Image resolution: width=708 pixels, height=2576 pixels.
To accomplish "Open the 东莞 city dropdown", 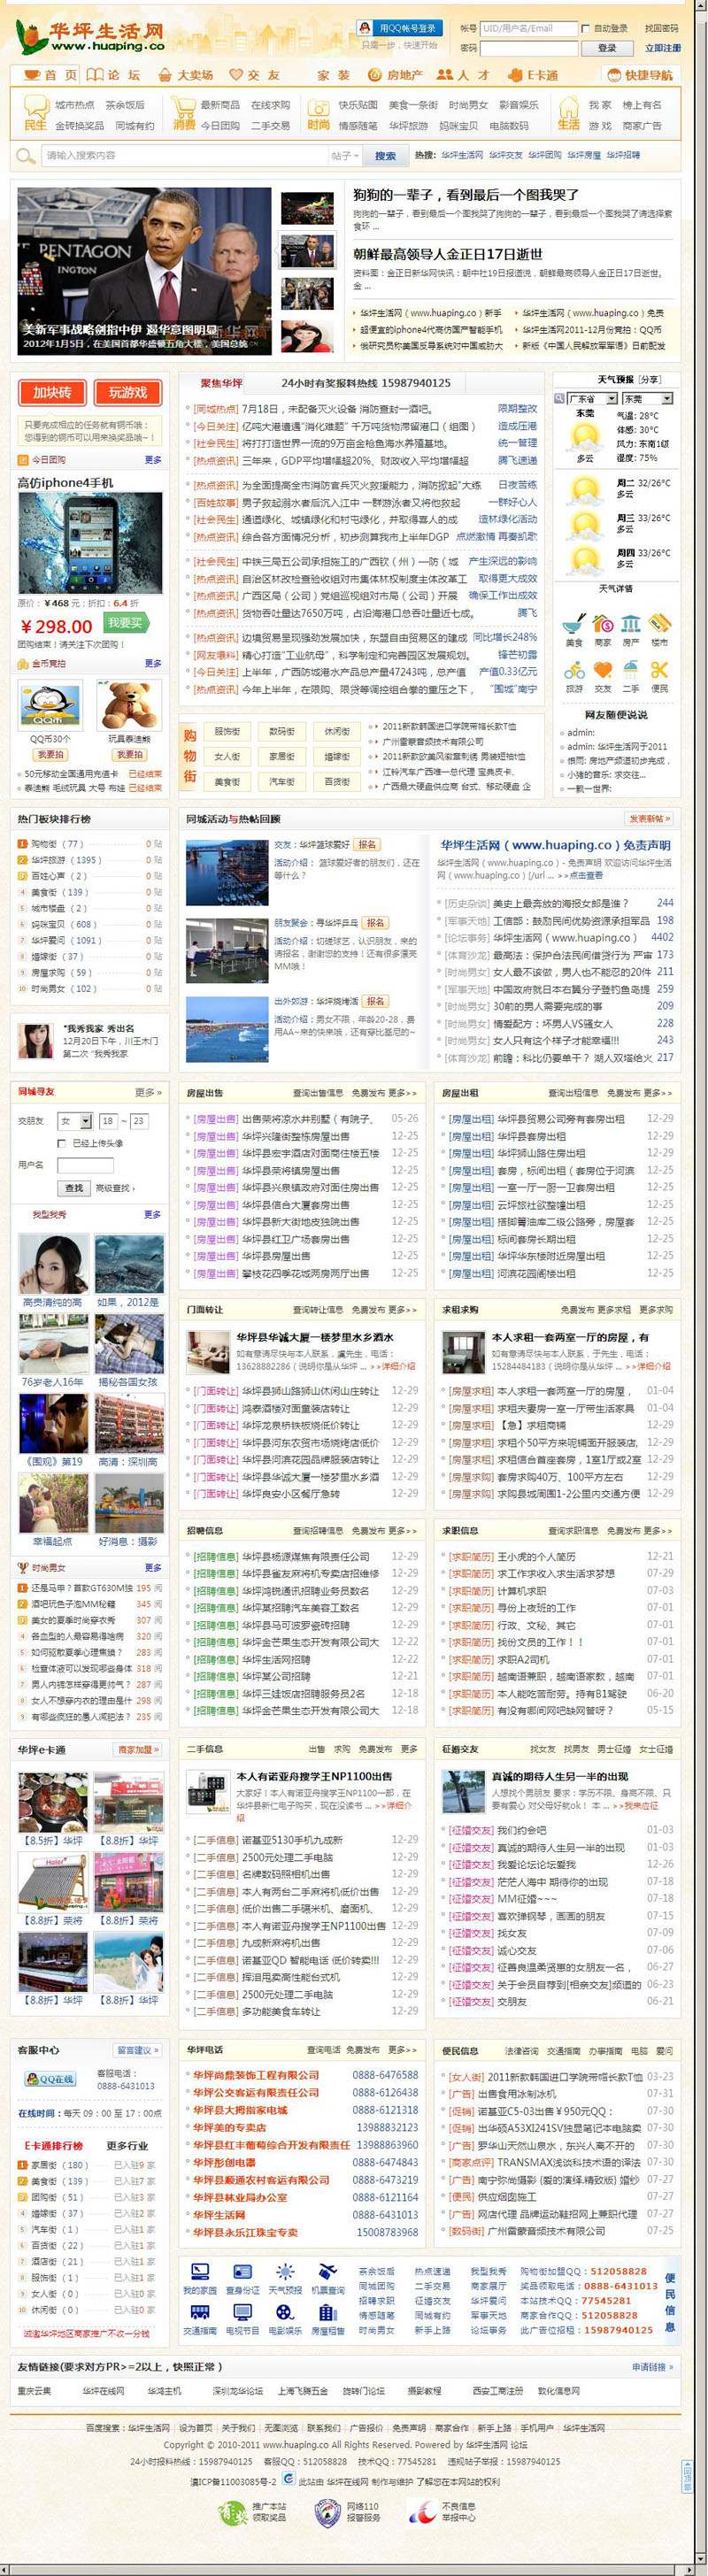I will (647, 398).
